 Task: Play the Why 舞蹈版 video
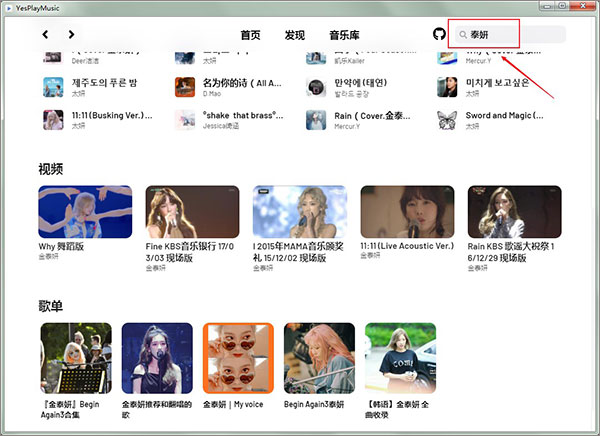[85, 211]
